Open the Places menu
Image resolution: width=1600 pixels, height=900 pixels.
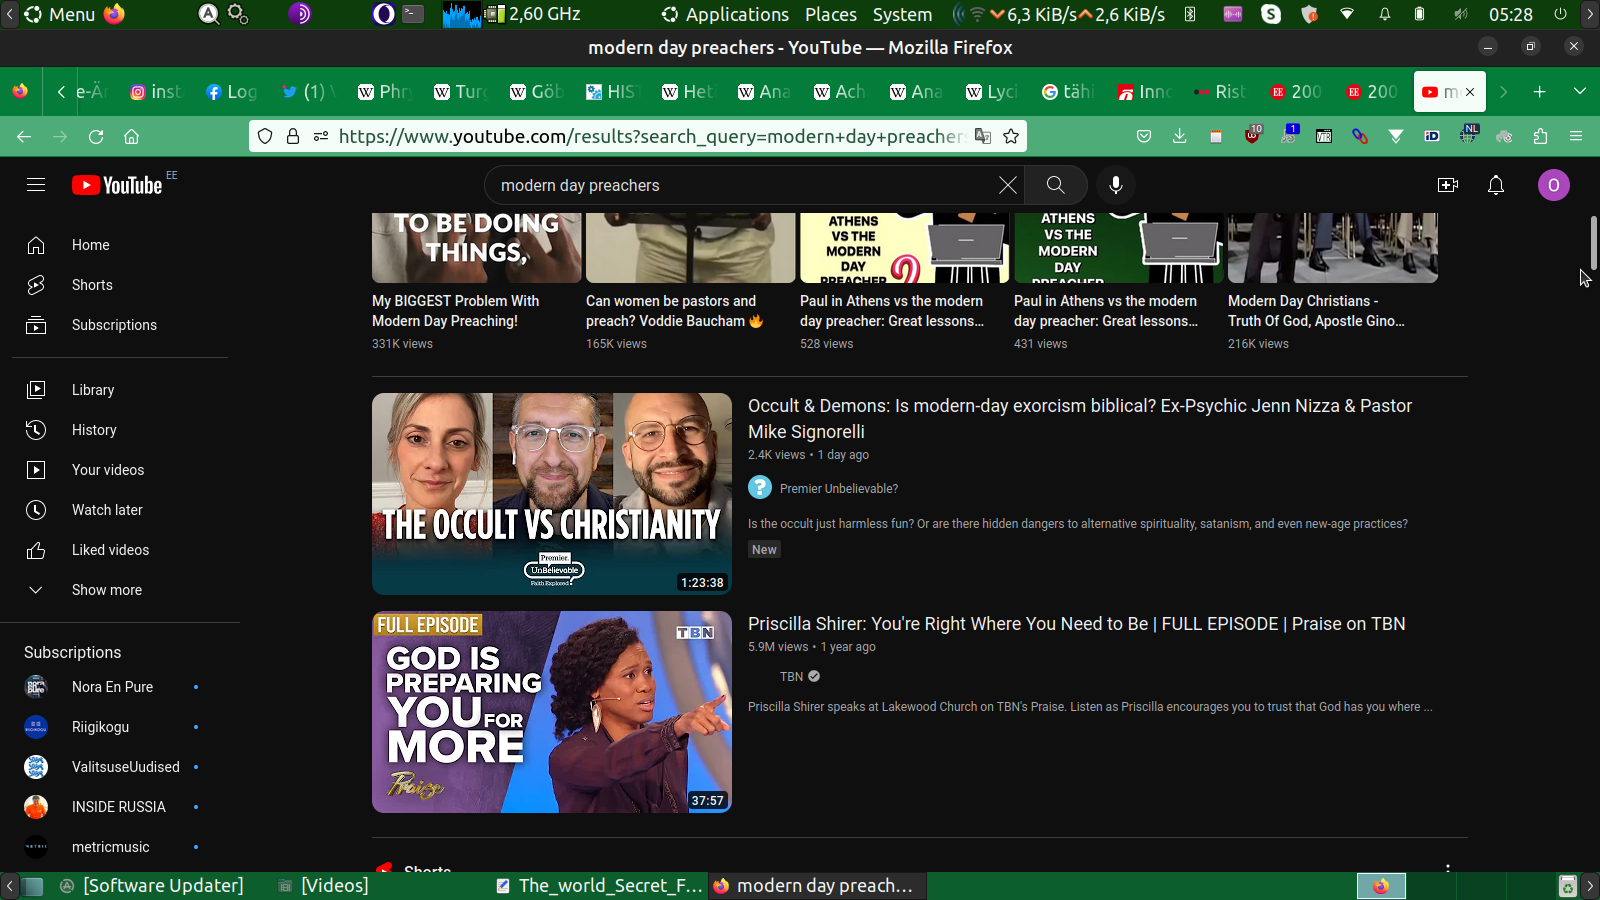click(831, 14)
